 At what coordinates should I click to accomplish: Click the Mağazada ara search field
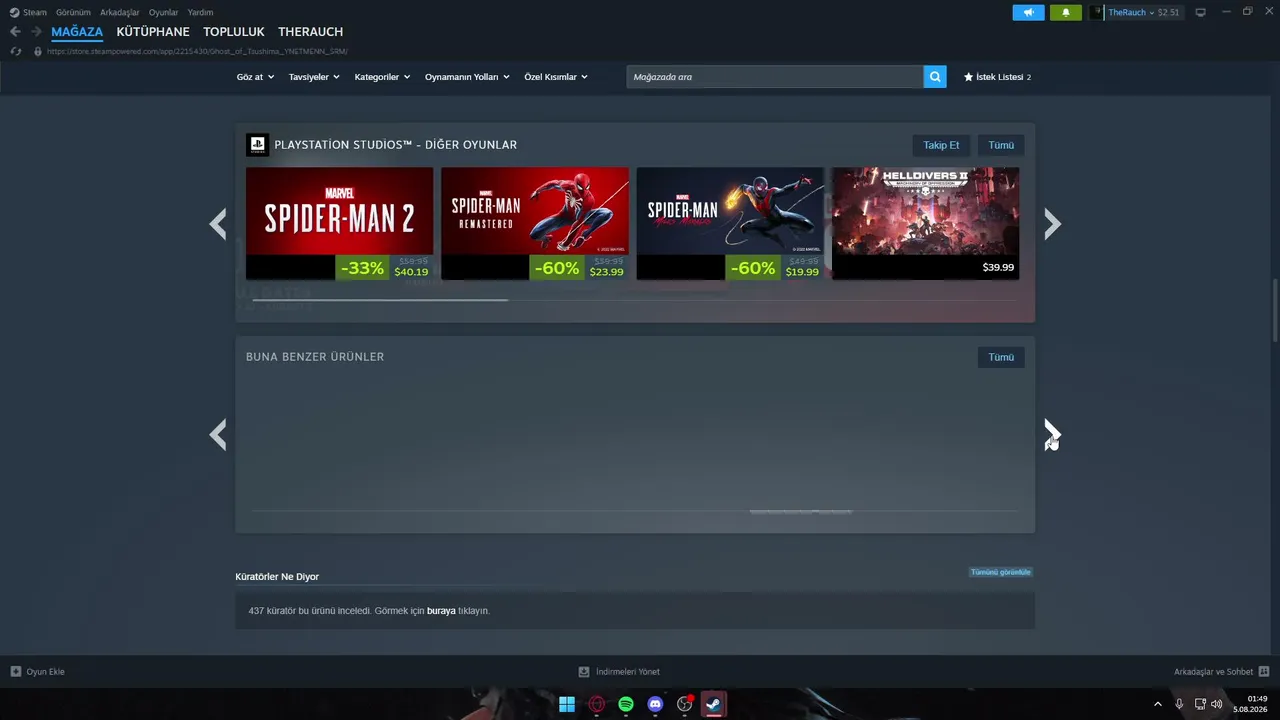[x=775, y=77]
